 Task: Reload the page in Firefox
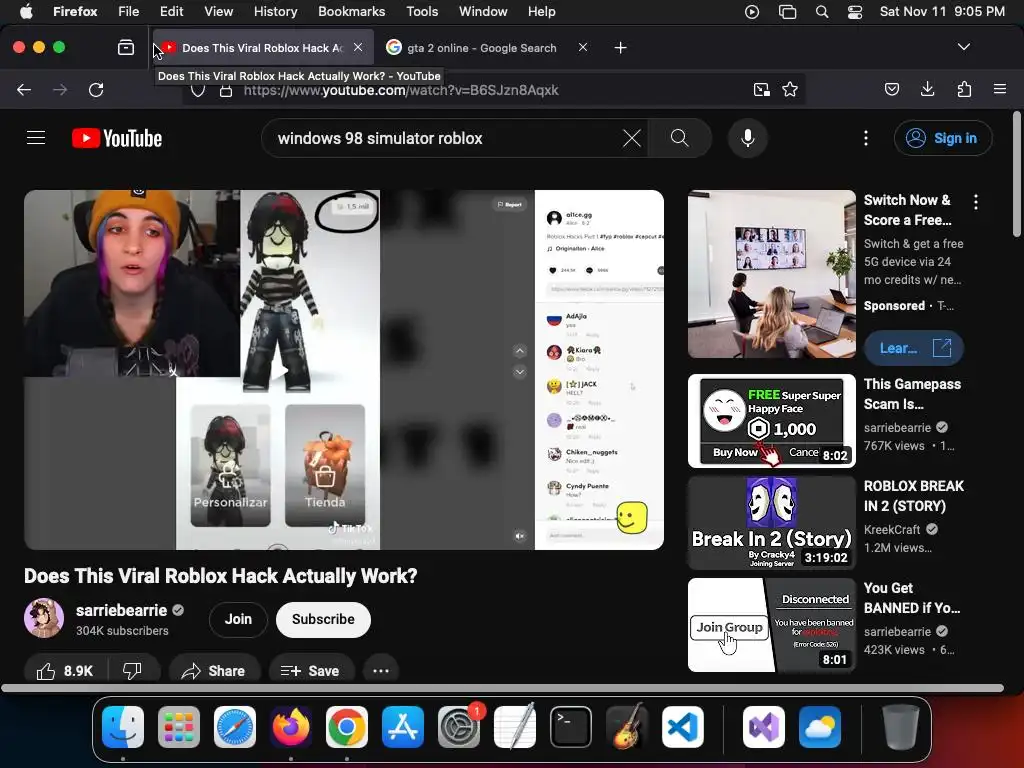tap(96, 89)
